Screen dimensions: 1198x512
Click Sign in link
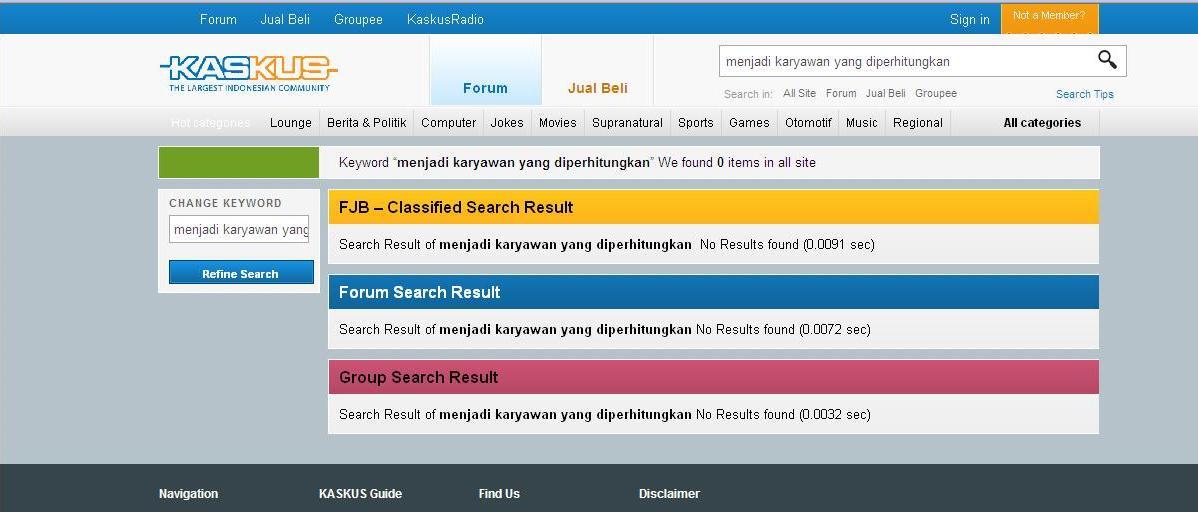[x=970, y=20]
